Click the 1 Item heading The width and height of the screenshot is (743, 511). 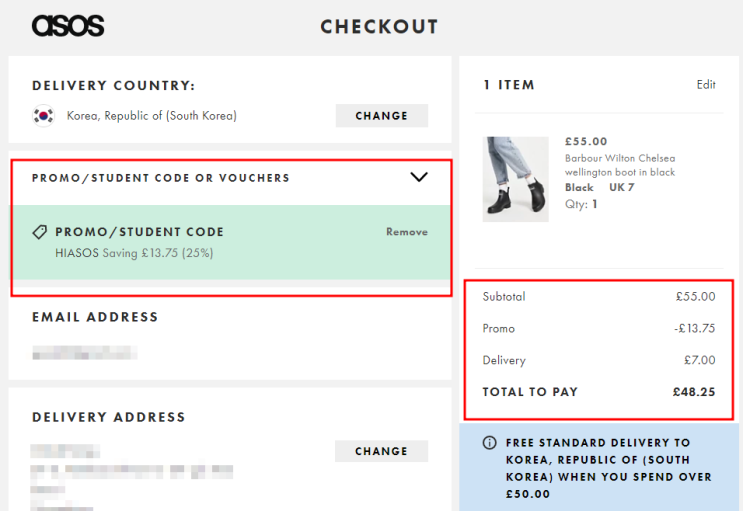click(x=509, y=85)
